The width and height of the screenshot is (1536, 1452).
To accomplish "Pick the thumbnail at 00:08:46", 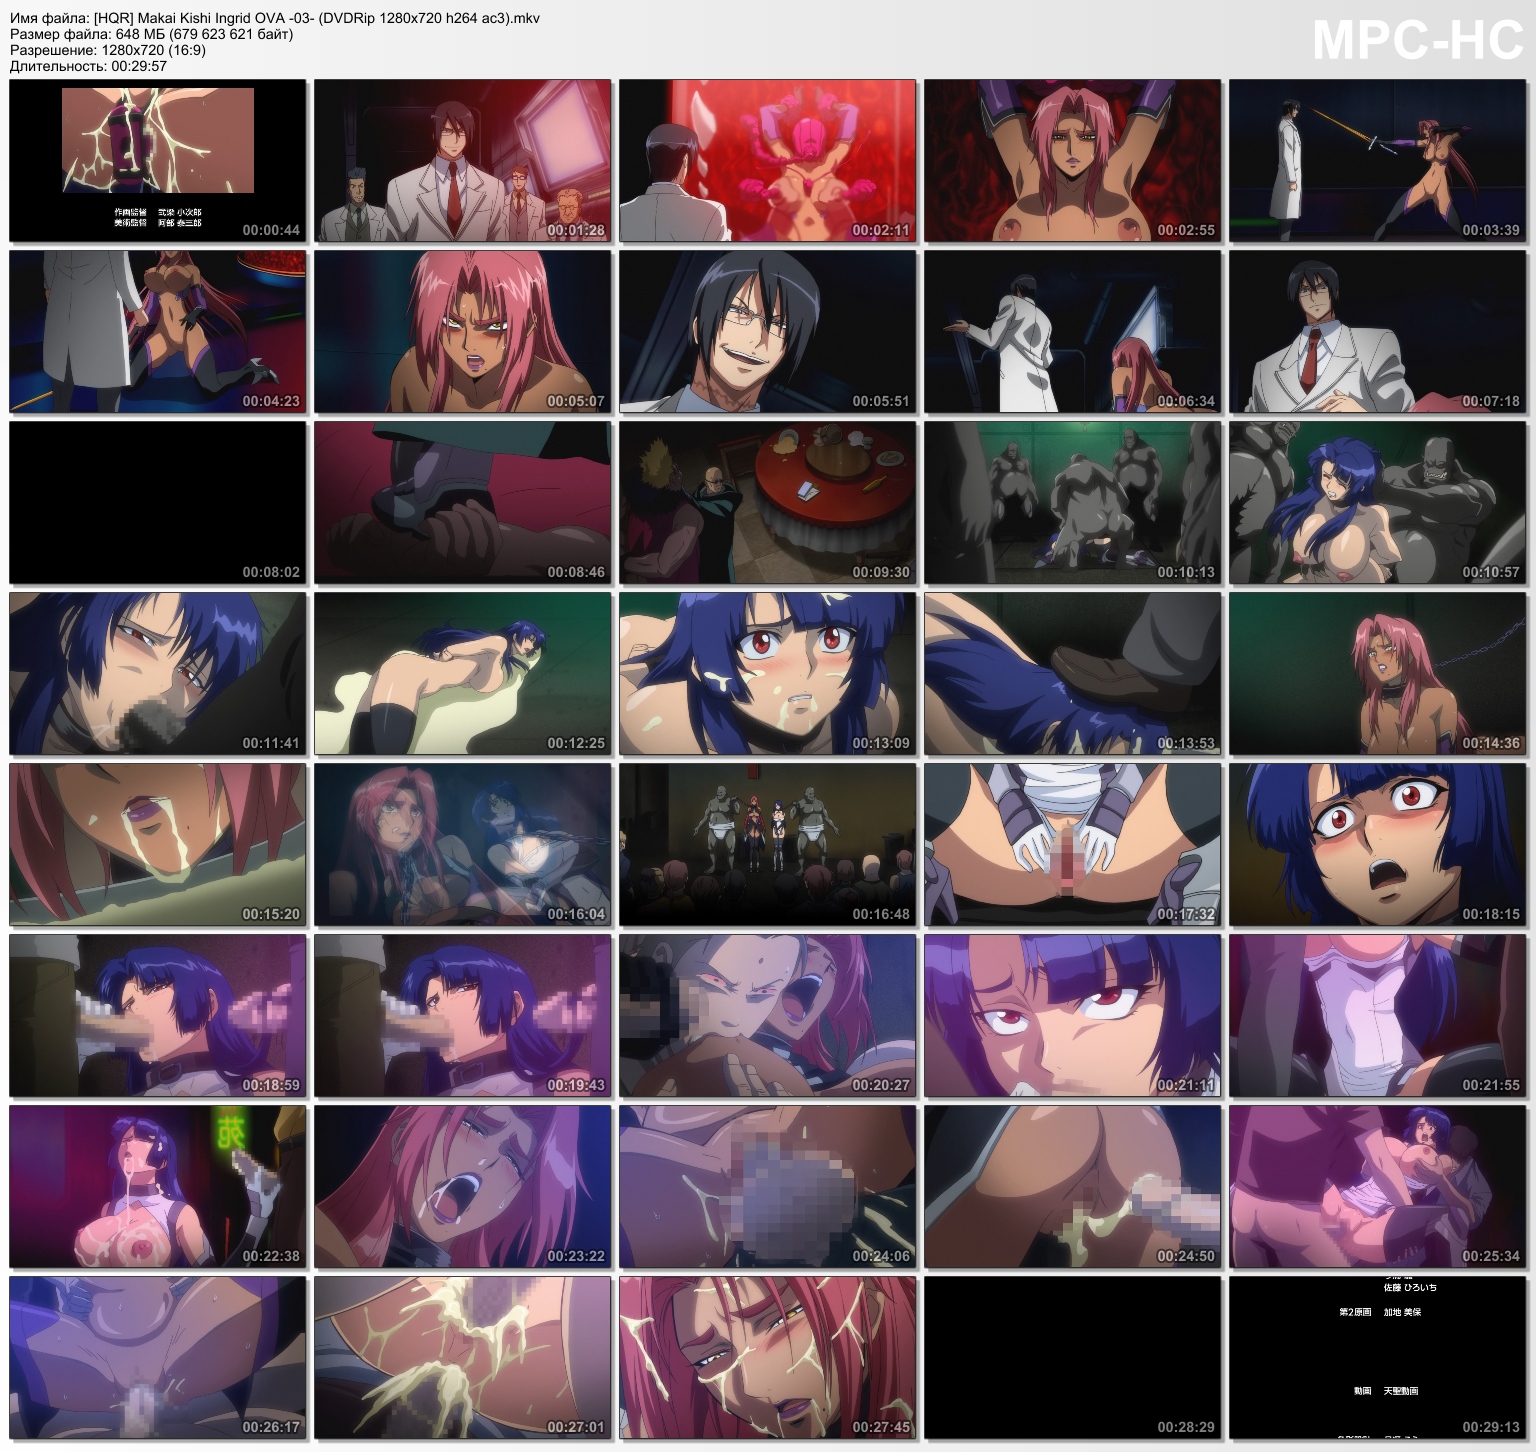I will coord(463,503).
